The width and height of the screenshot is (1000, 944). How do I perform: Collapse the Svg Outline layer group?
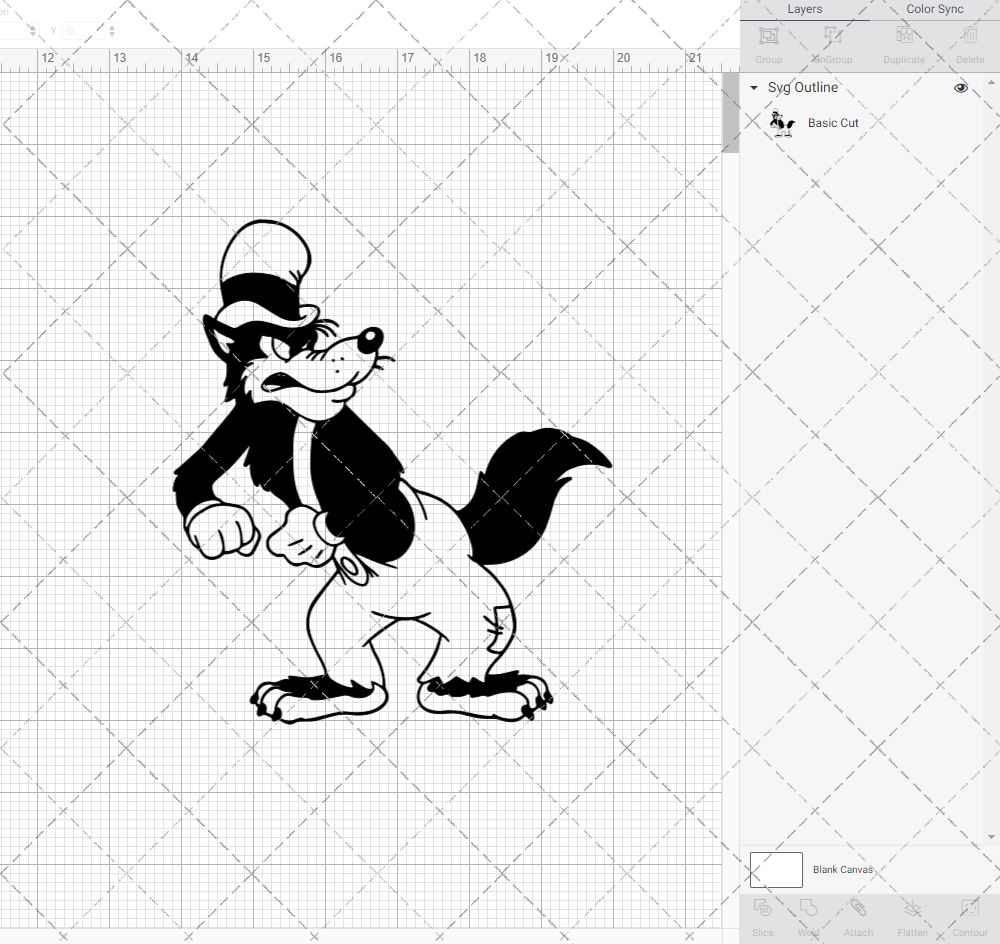tap(753, 88)
